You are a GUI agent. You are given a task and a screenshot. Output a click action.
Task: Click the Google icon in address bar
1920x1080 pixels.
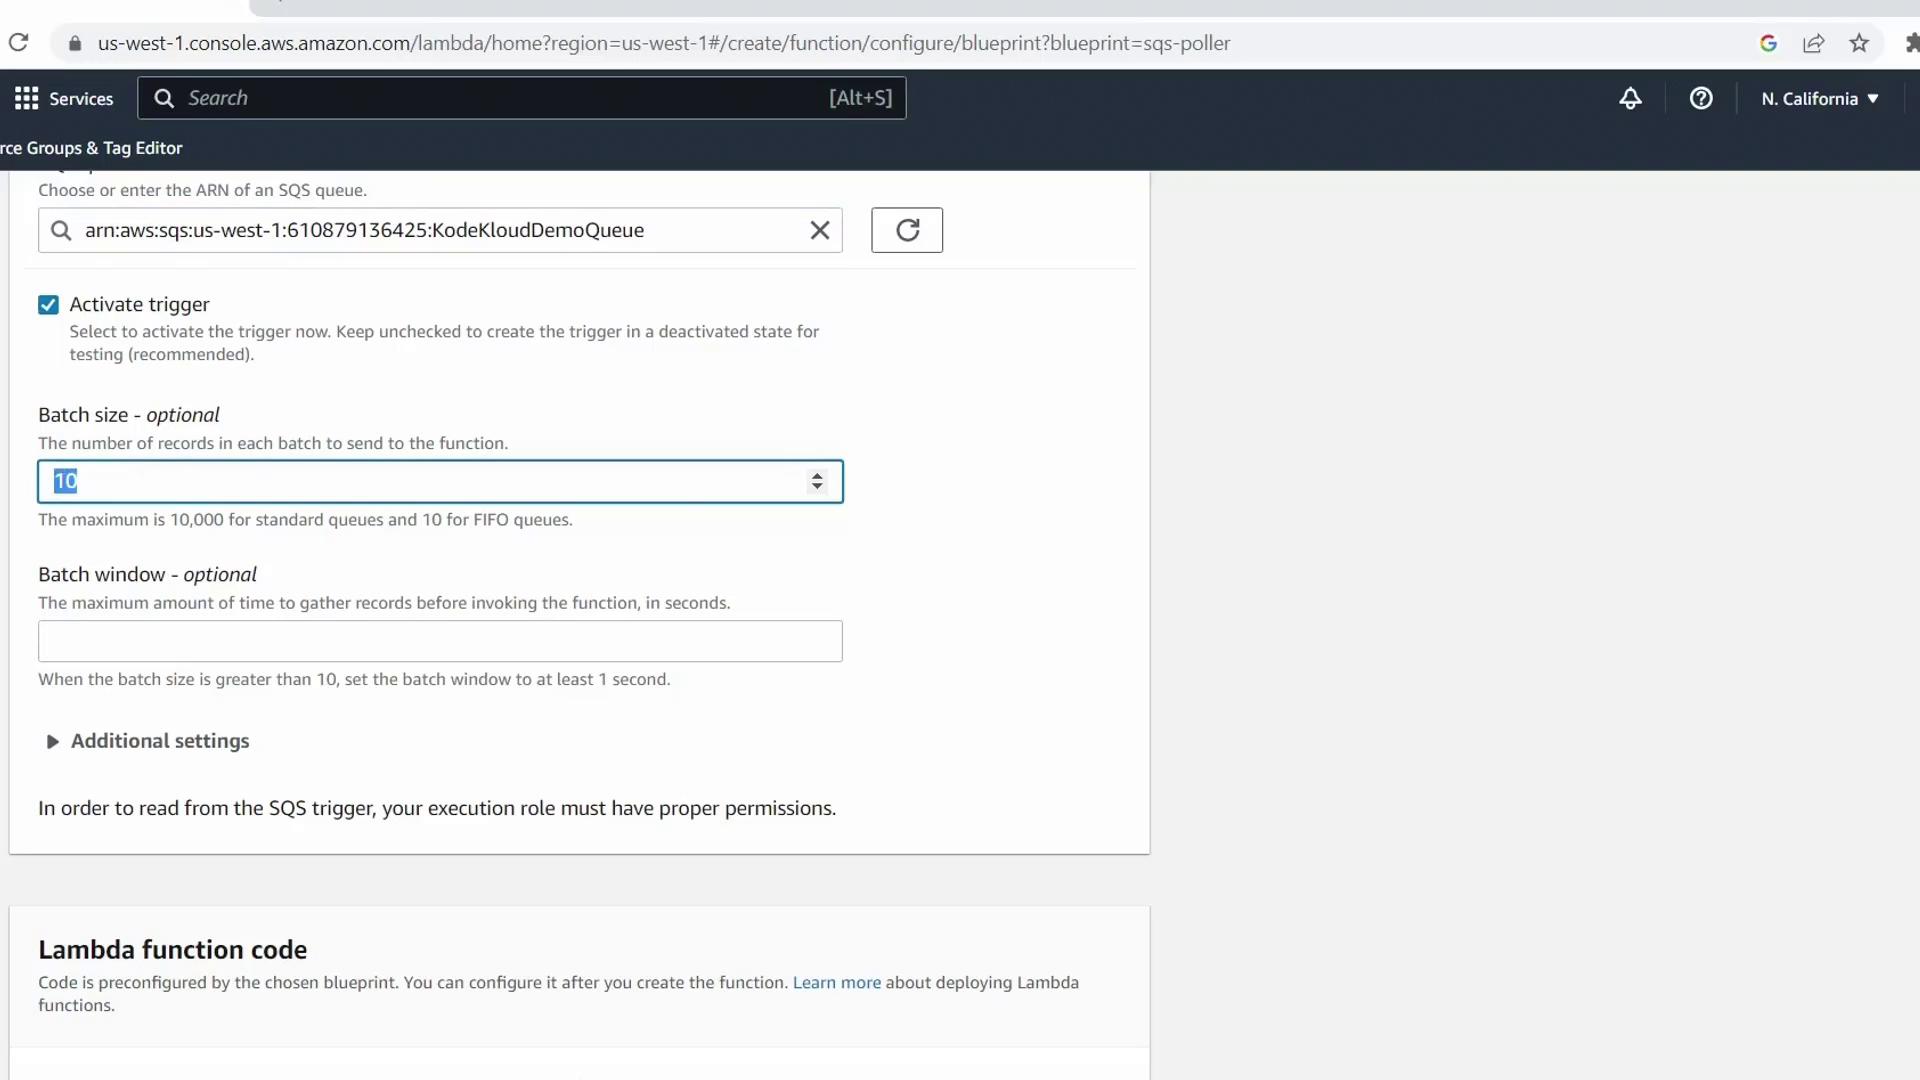(1768, 43)
